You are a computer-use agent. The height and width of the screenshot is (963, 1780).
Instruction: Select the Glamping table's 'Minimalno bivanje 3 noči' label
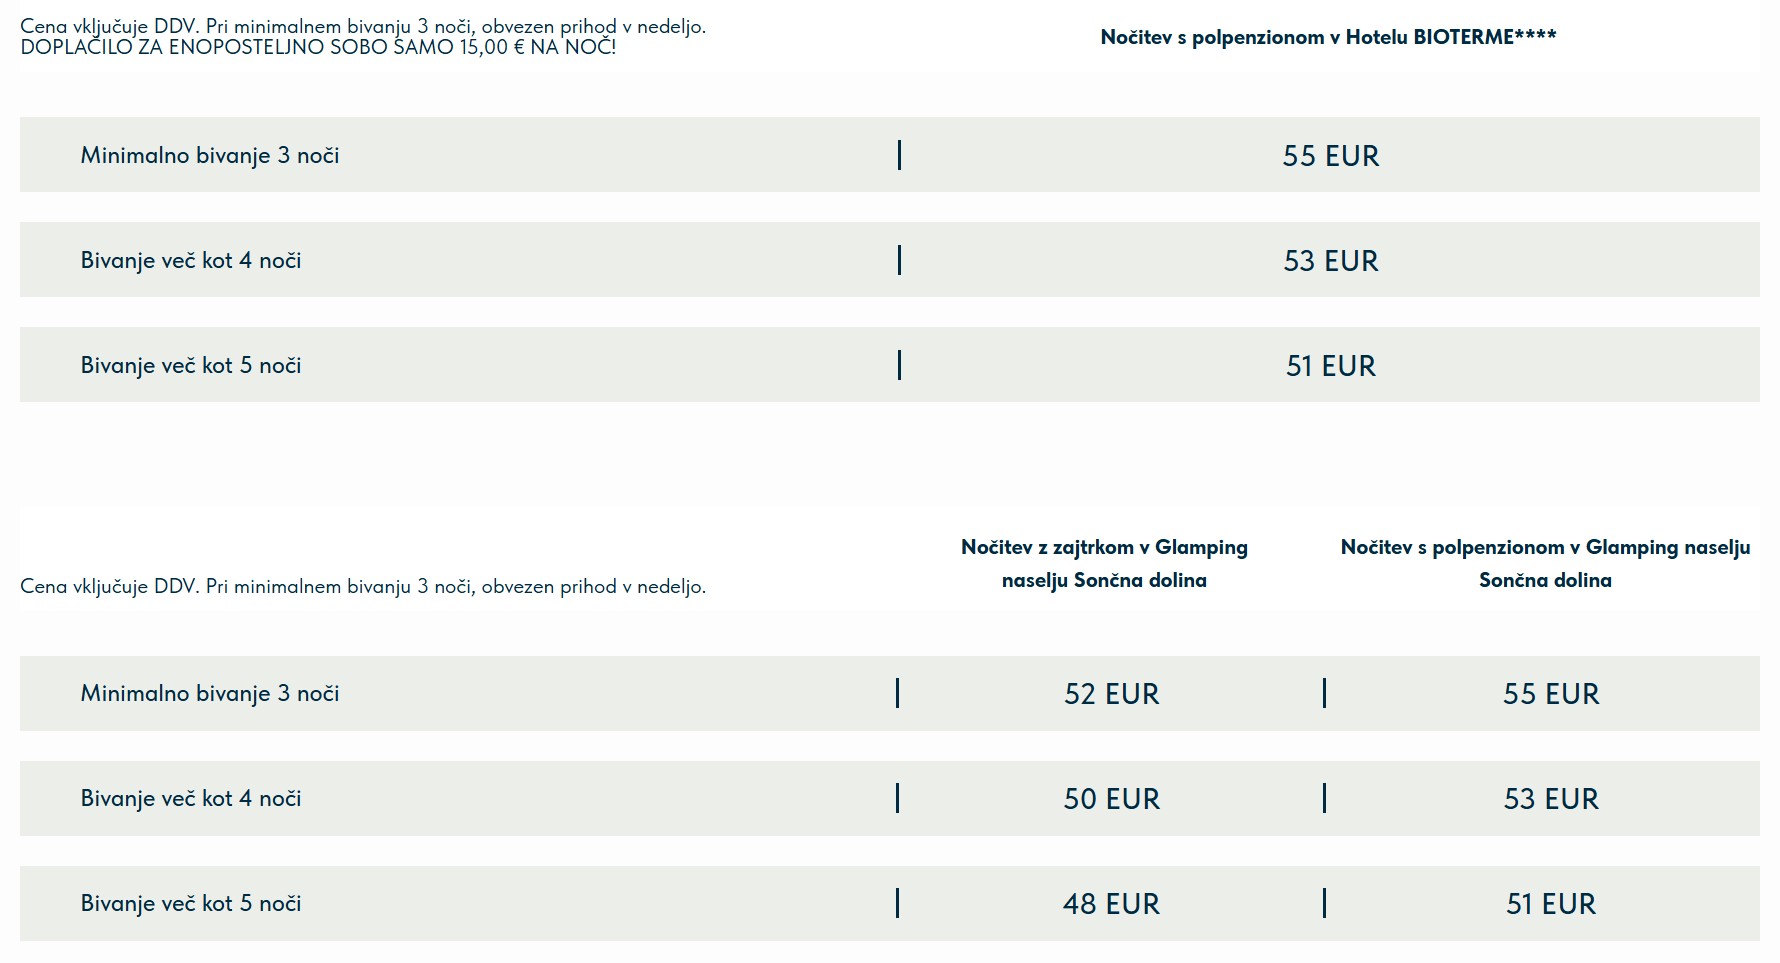[210, 693]
